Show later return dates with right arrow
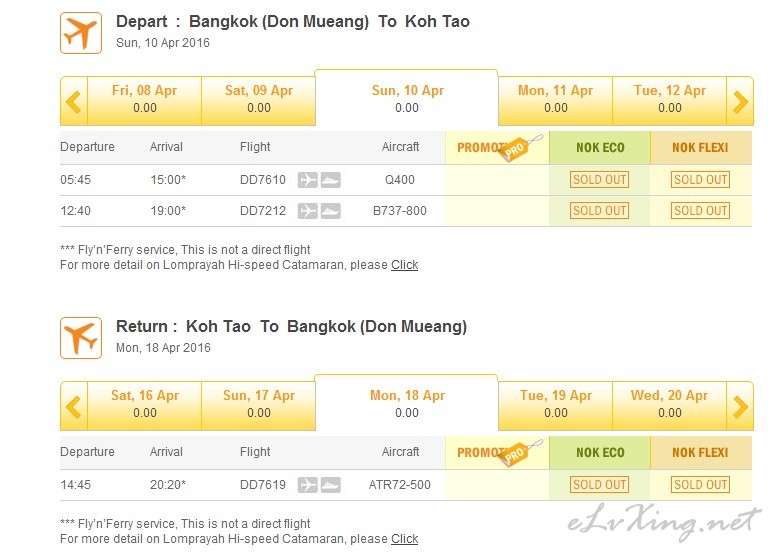Image resolution: width=772 pixels, height=555 pixels. pos(740,406)
